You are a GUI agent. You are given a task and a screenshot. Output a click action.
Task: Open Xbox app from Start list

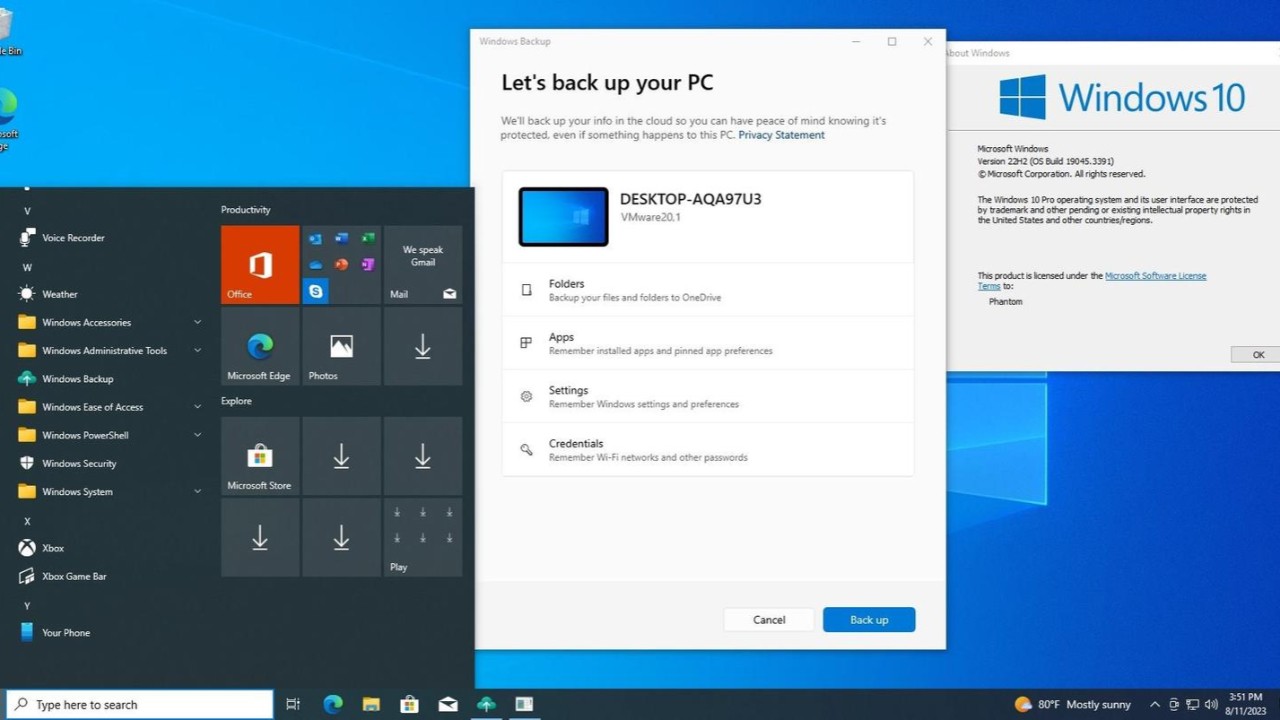(53, 548)
